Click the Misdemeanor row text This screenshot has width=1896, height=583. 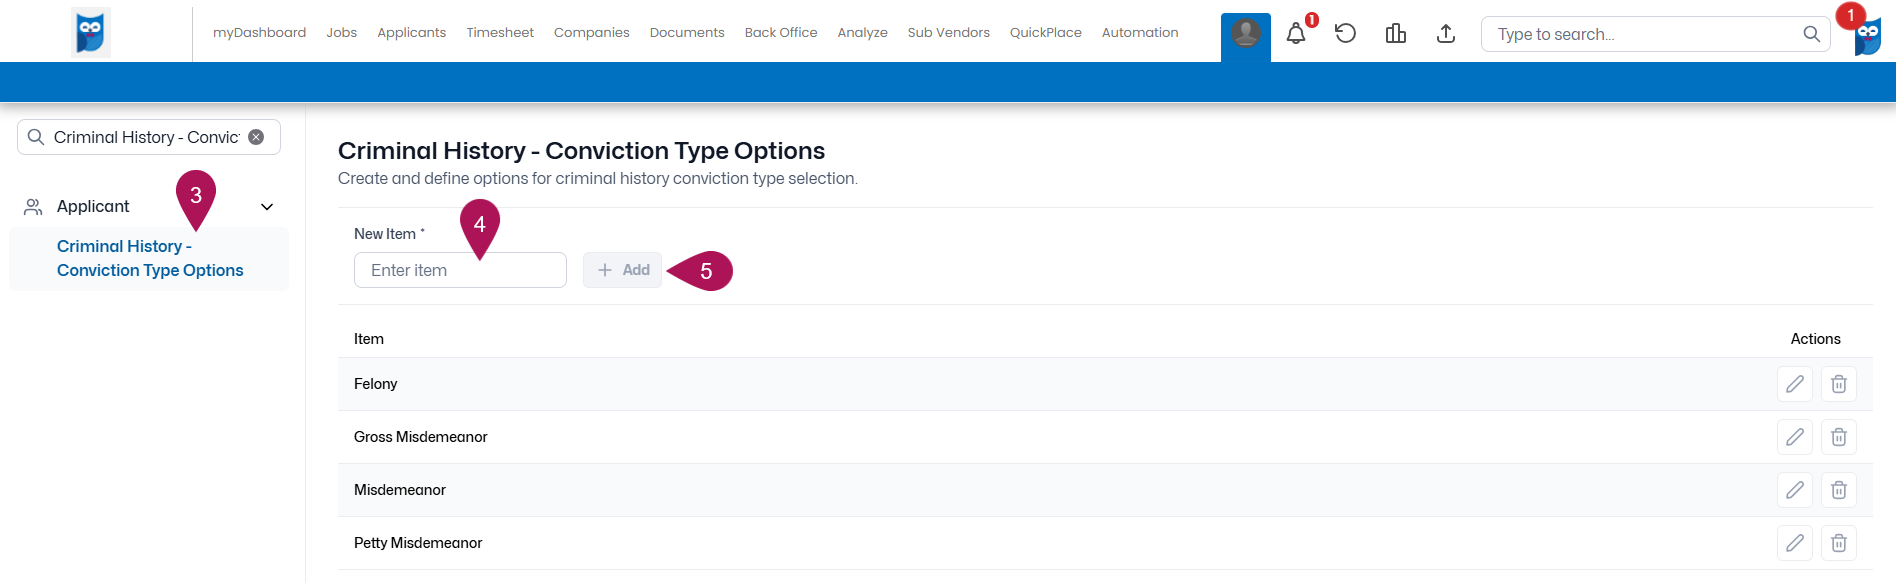tap(399, 490)
